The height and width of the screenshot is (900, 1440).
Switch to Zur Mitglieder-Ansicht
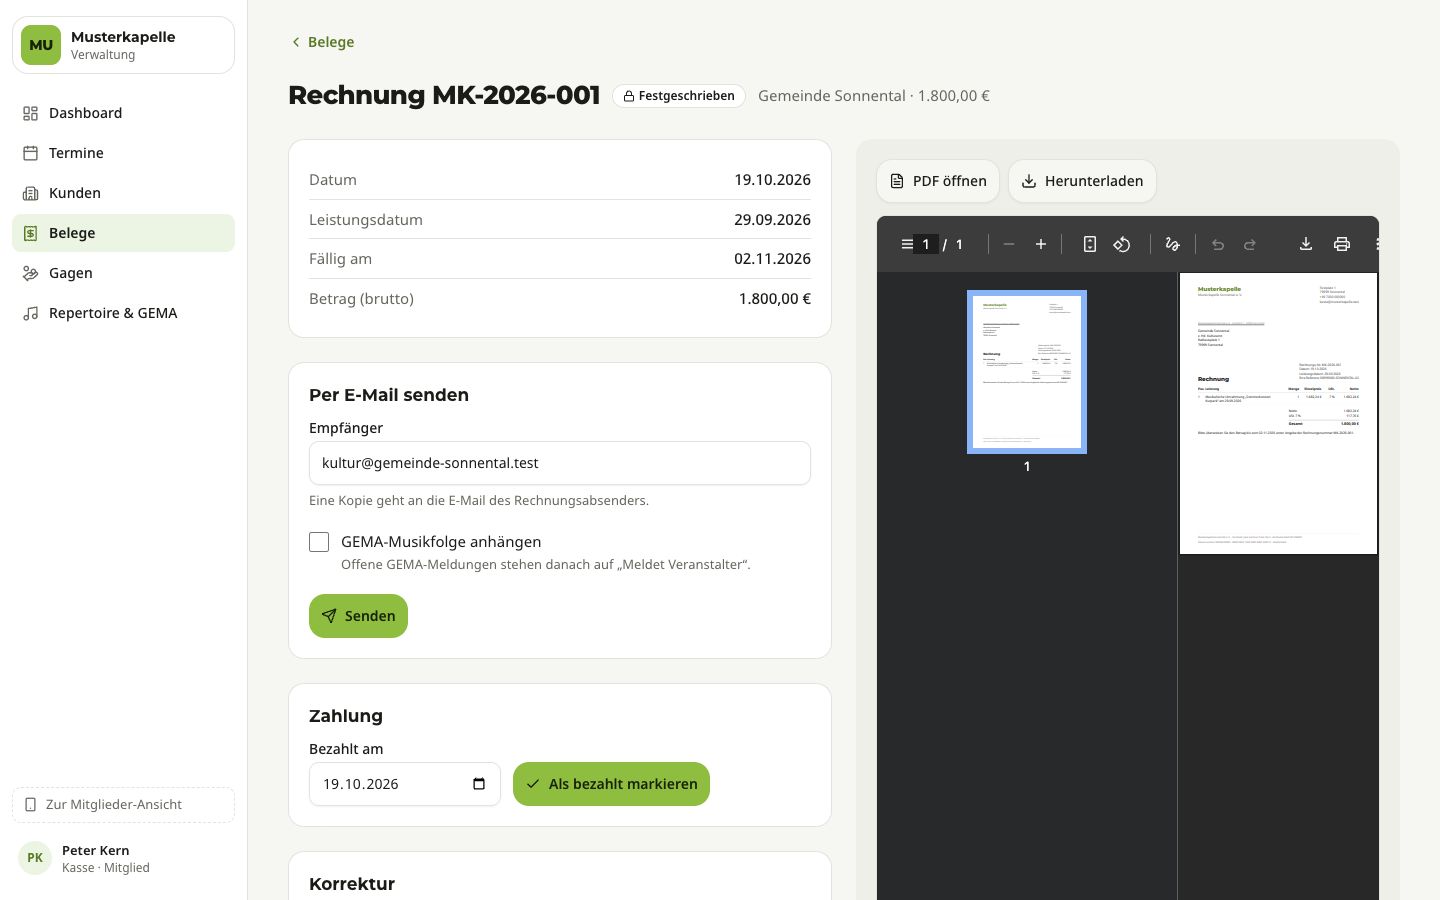pyautogui.click(x=124, y=805)
